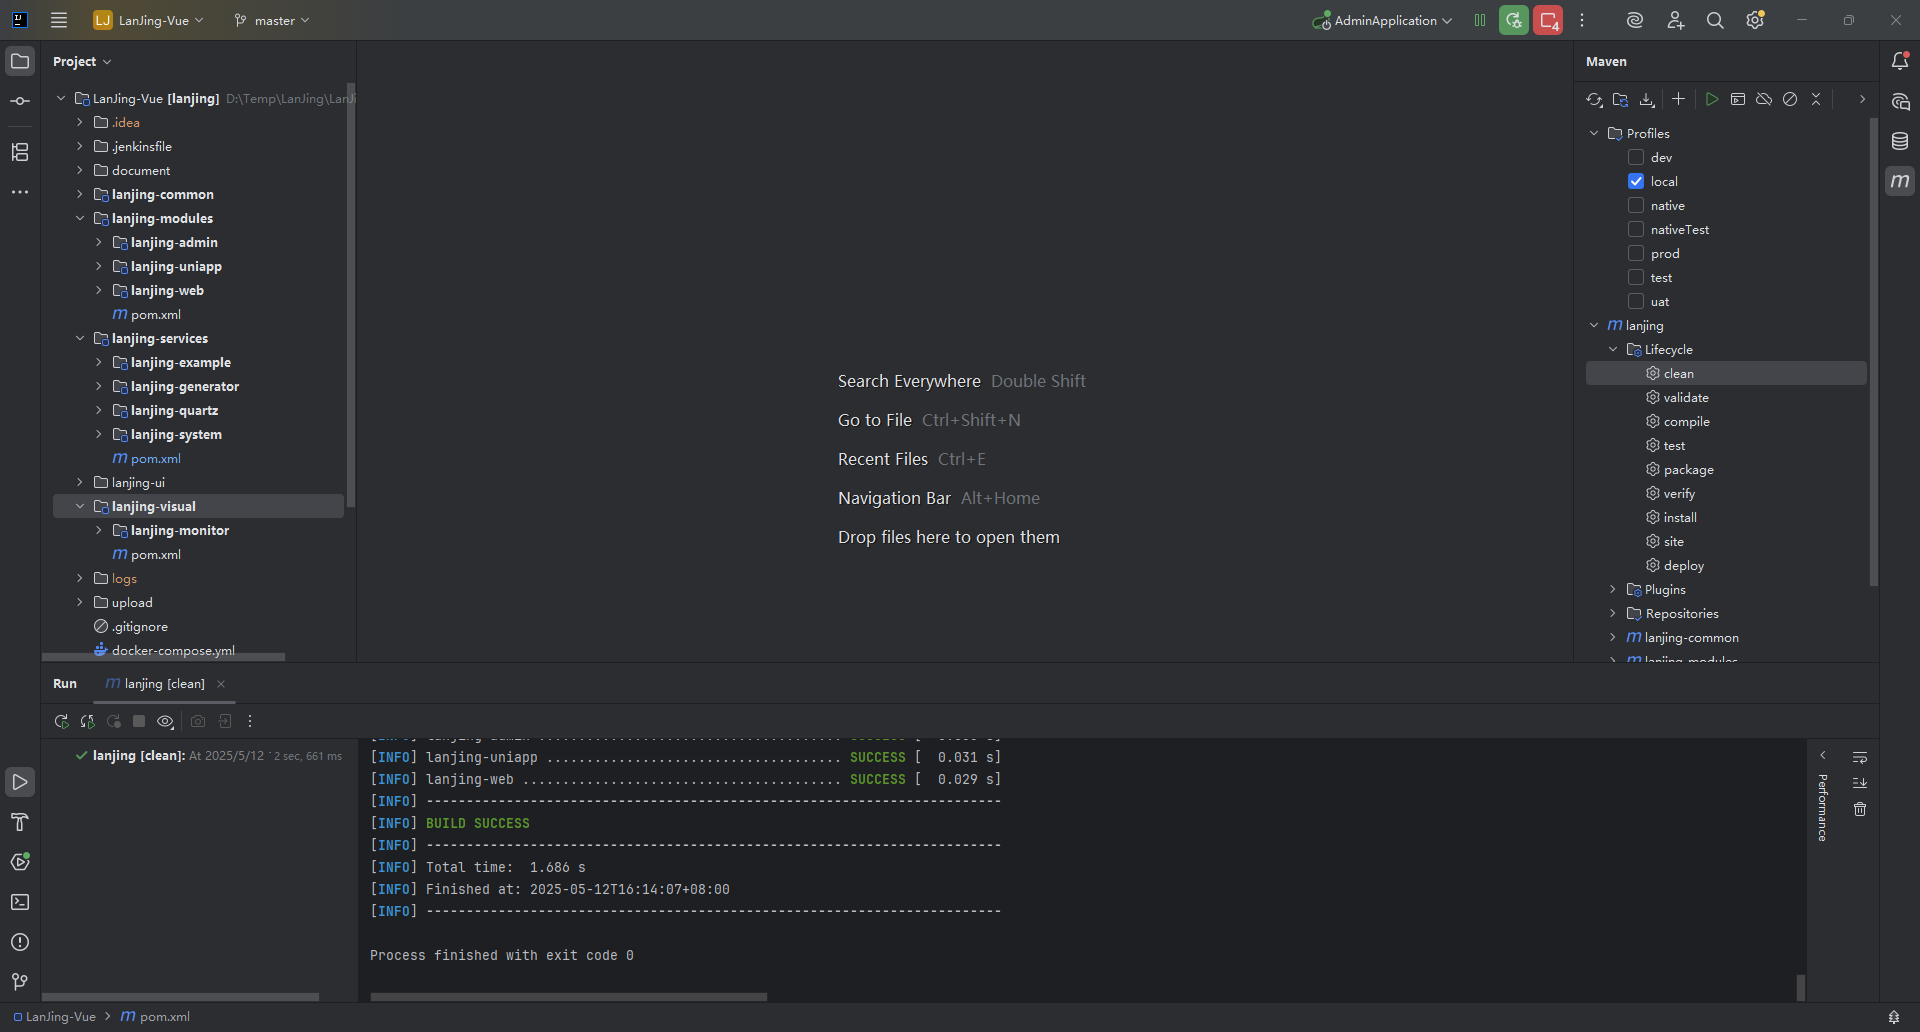1920x1032 pixels.
Task: Click pom.xml in the breadcrumb bar
Action: (x=156, y=1016)
